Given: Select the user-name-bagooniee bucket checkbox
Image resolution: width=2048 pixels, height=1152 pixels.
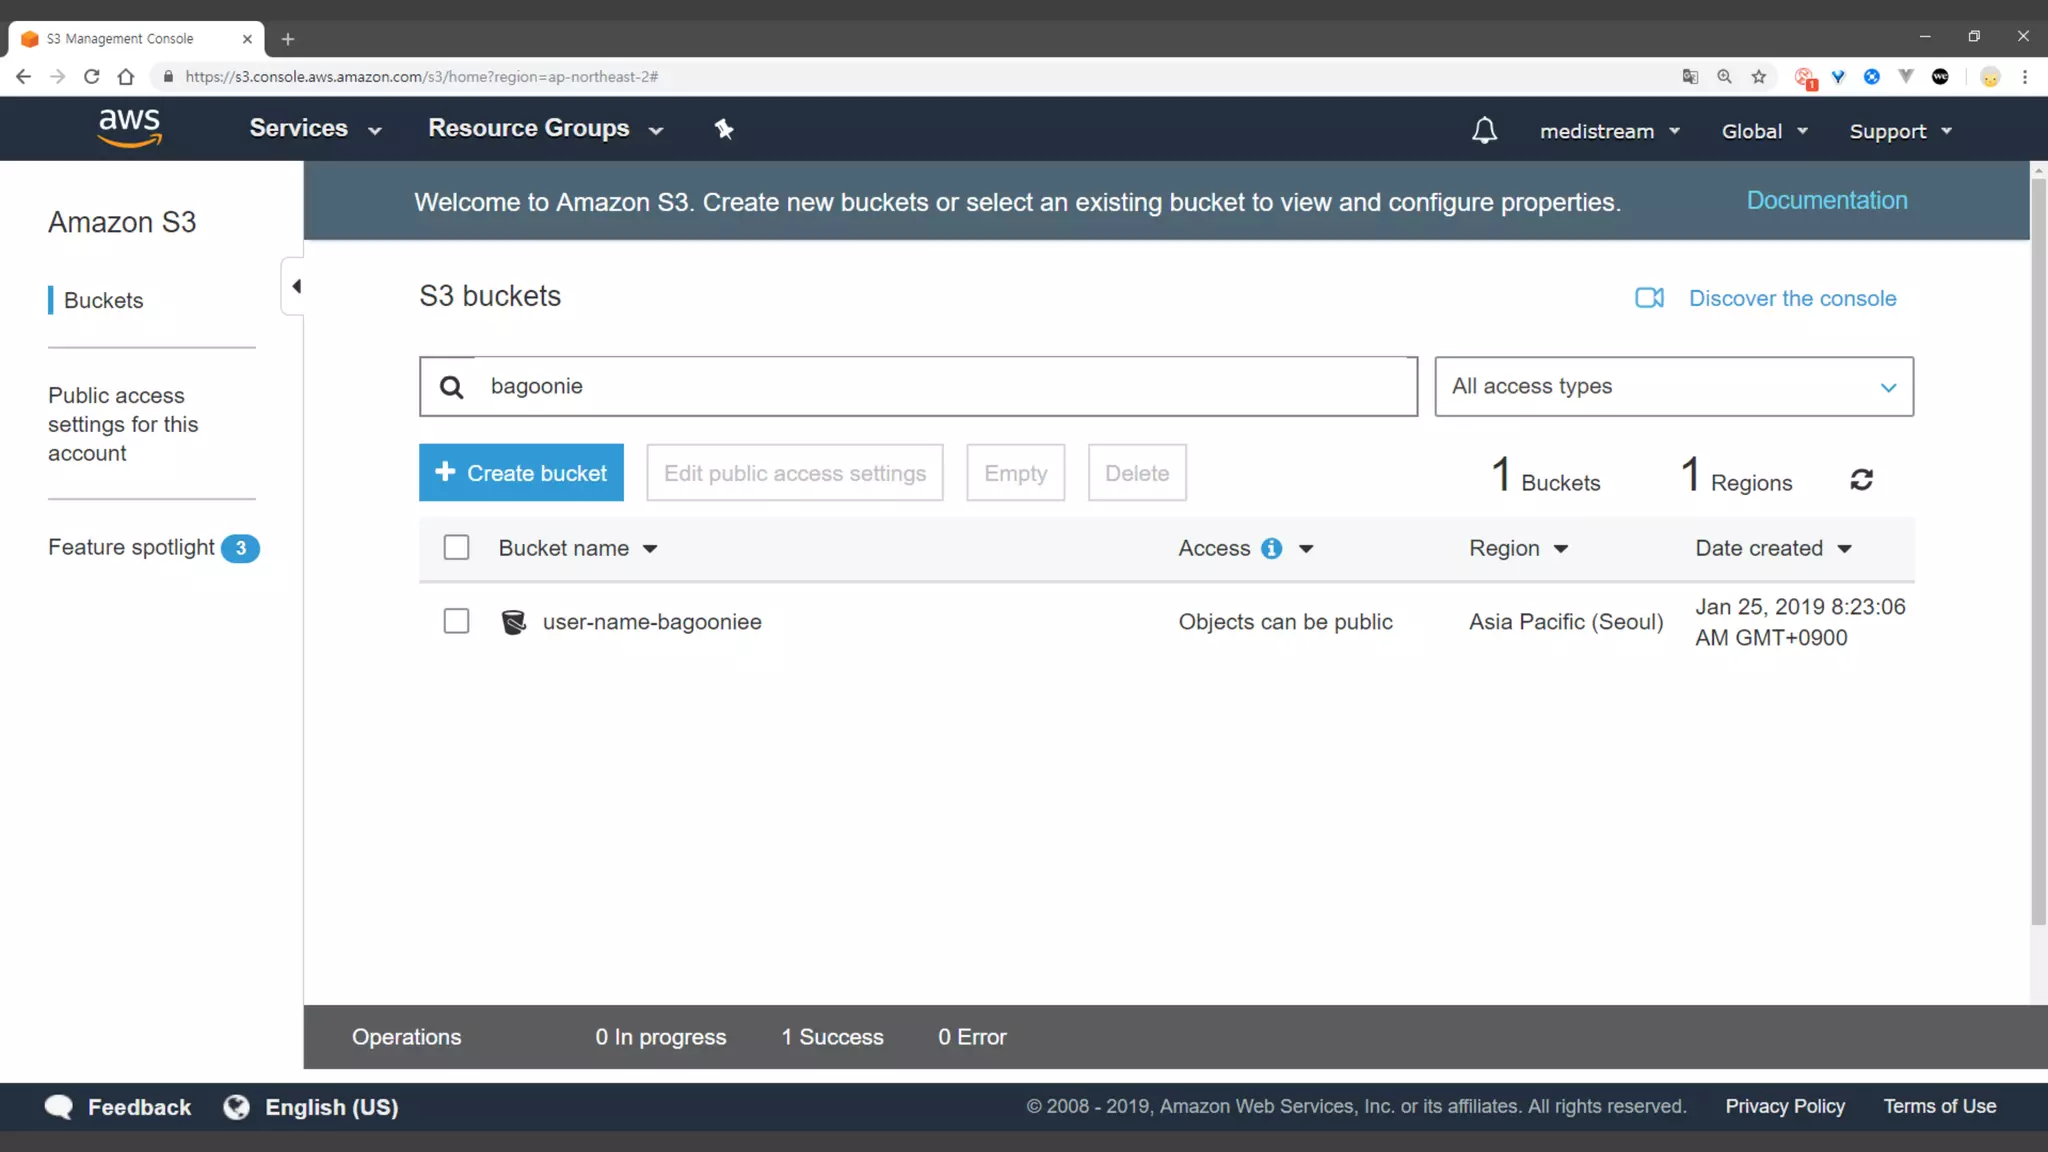Looking at the screenshot, I should [456, 621].
